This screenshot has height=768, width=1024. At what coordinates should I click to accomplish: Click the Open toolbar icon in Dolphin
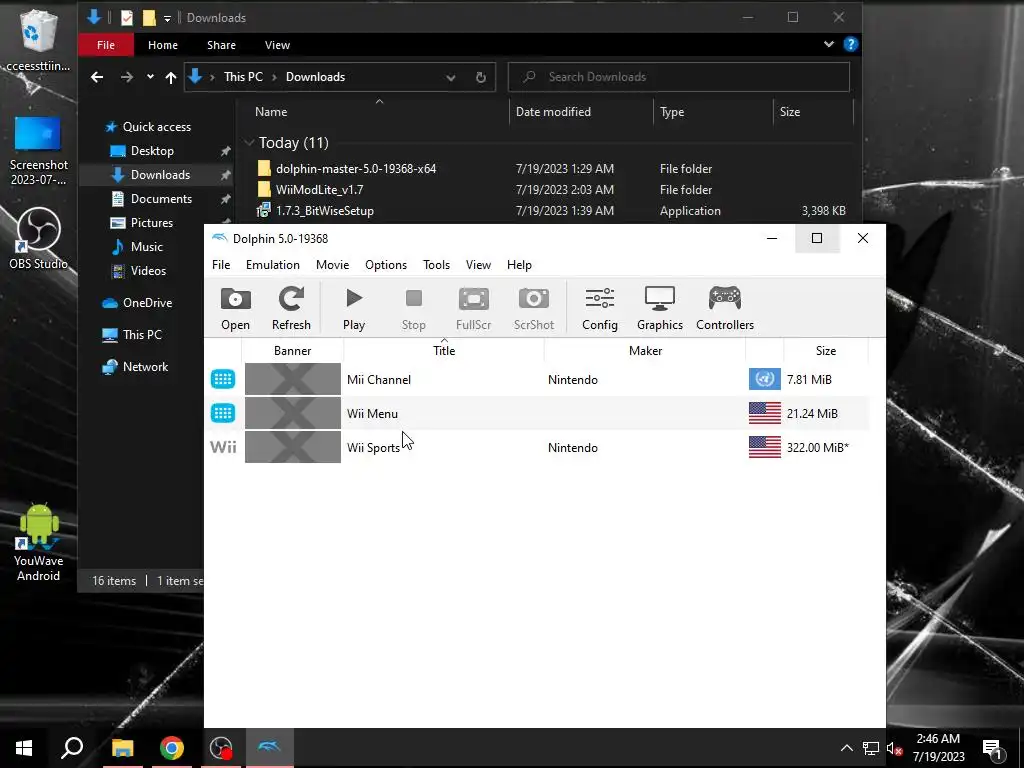click(235, 308)
